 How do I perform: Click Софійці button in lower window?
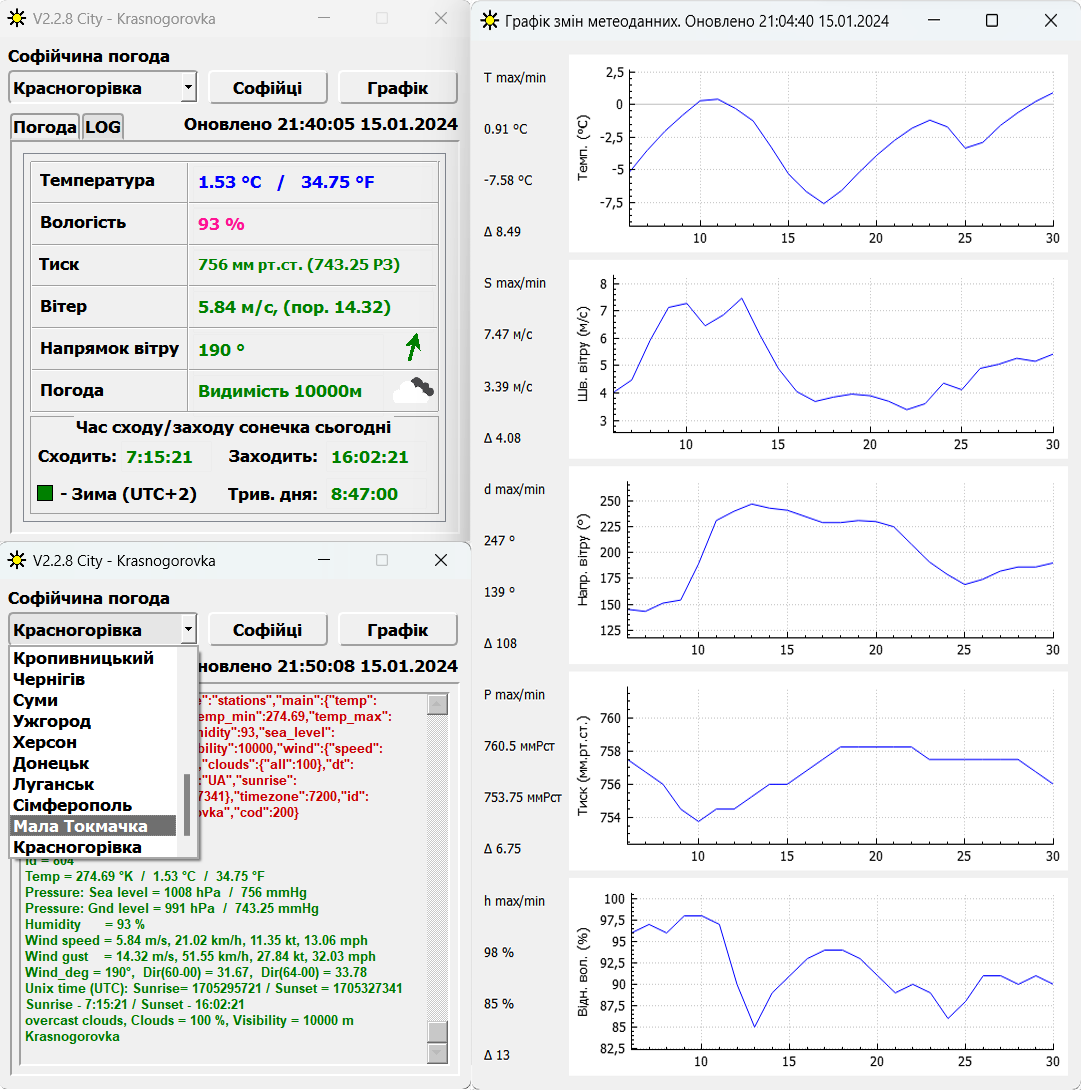coord(268,630)
